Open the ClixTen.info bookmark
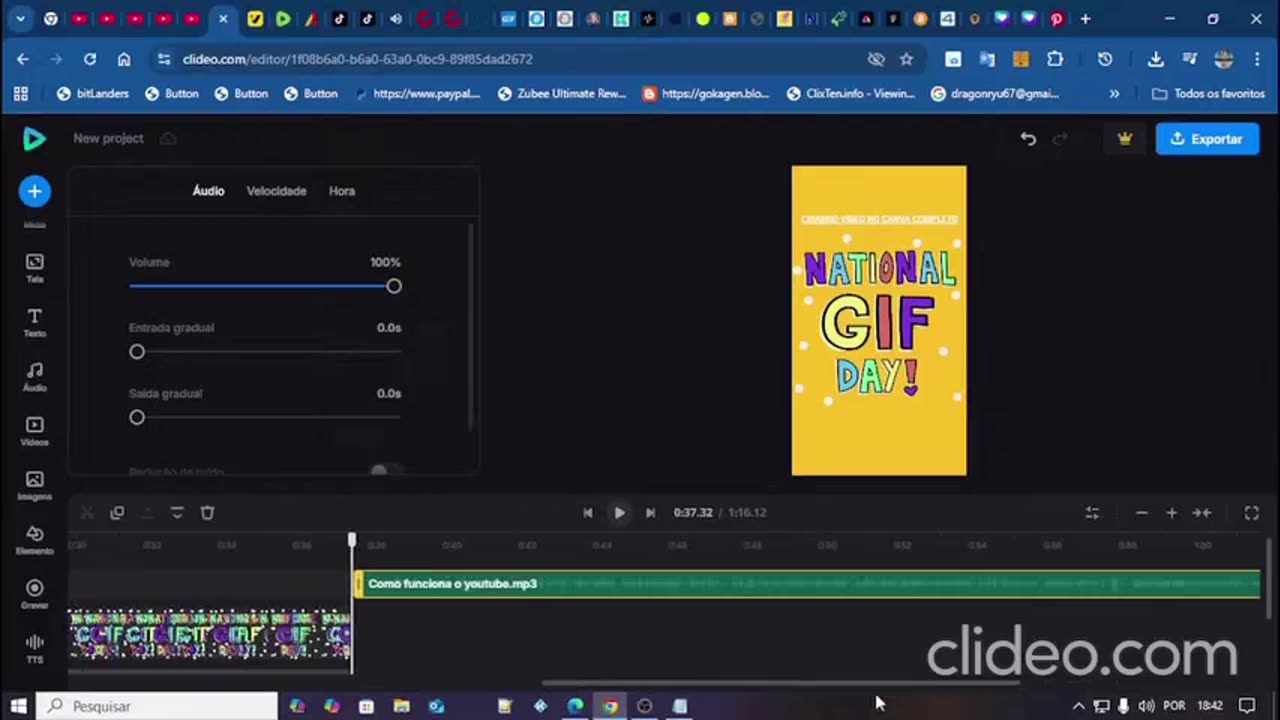1280x720 pixels. click(x=851, y=94)
